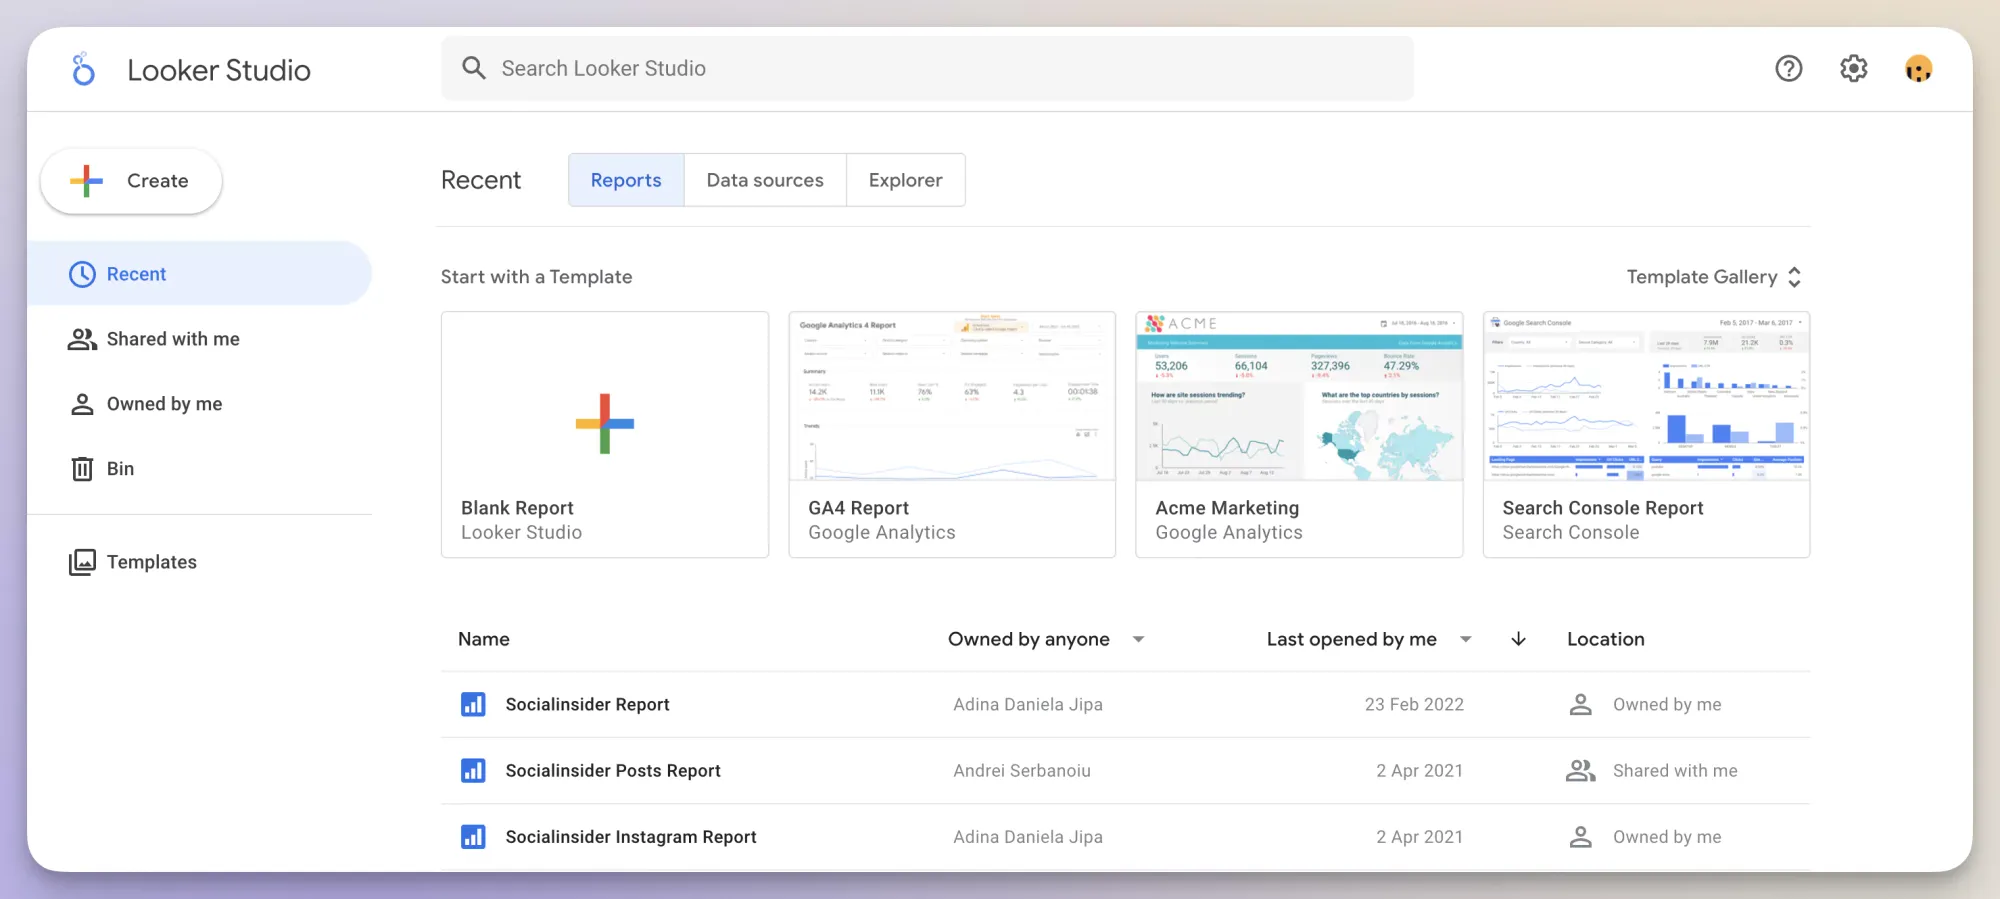This screenshot has width=2000, height=899.
Task: Click the Templates gallery icon
Action: tap(82, 562)
